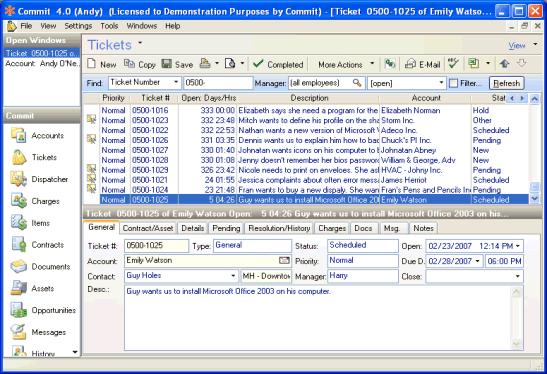Open the Help menu
This screenshot has height=374, width=547.
[173, 26]
